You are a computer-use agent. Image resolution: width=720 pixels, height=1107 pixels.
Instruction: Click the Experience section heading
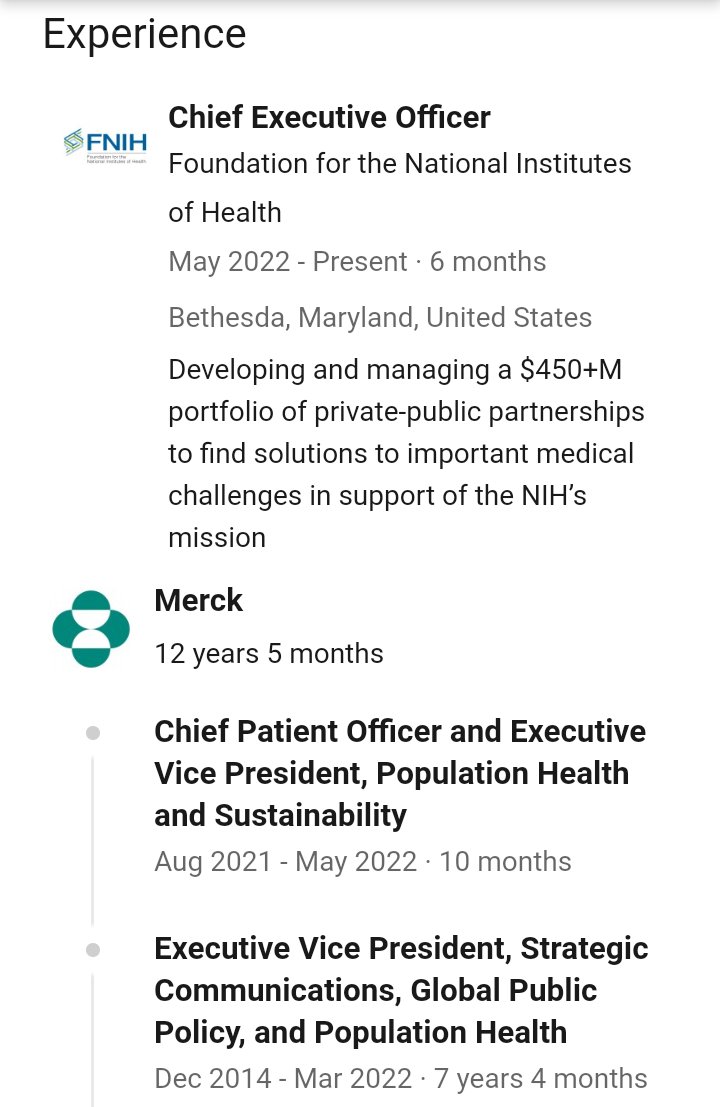tap(144, 34)
